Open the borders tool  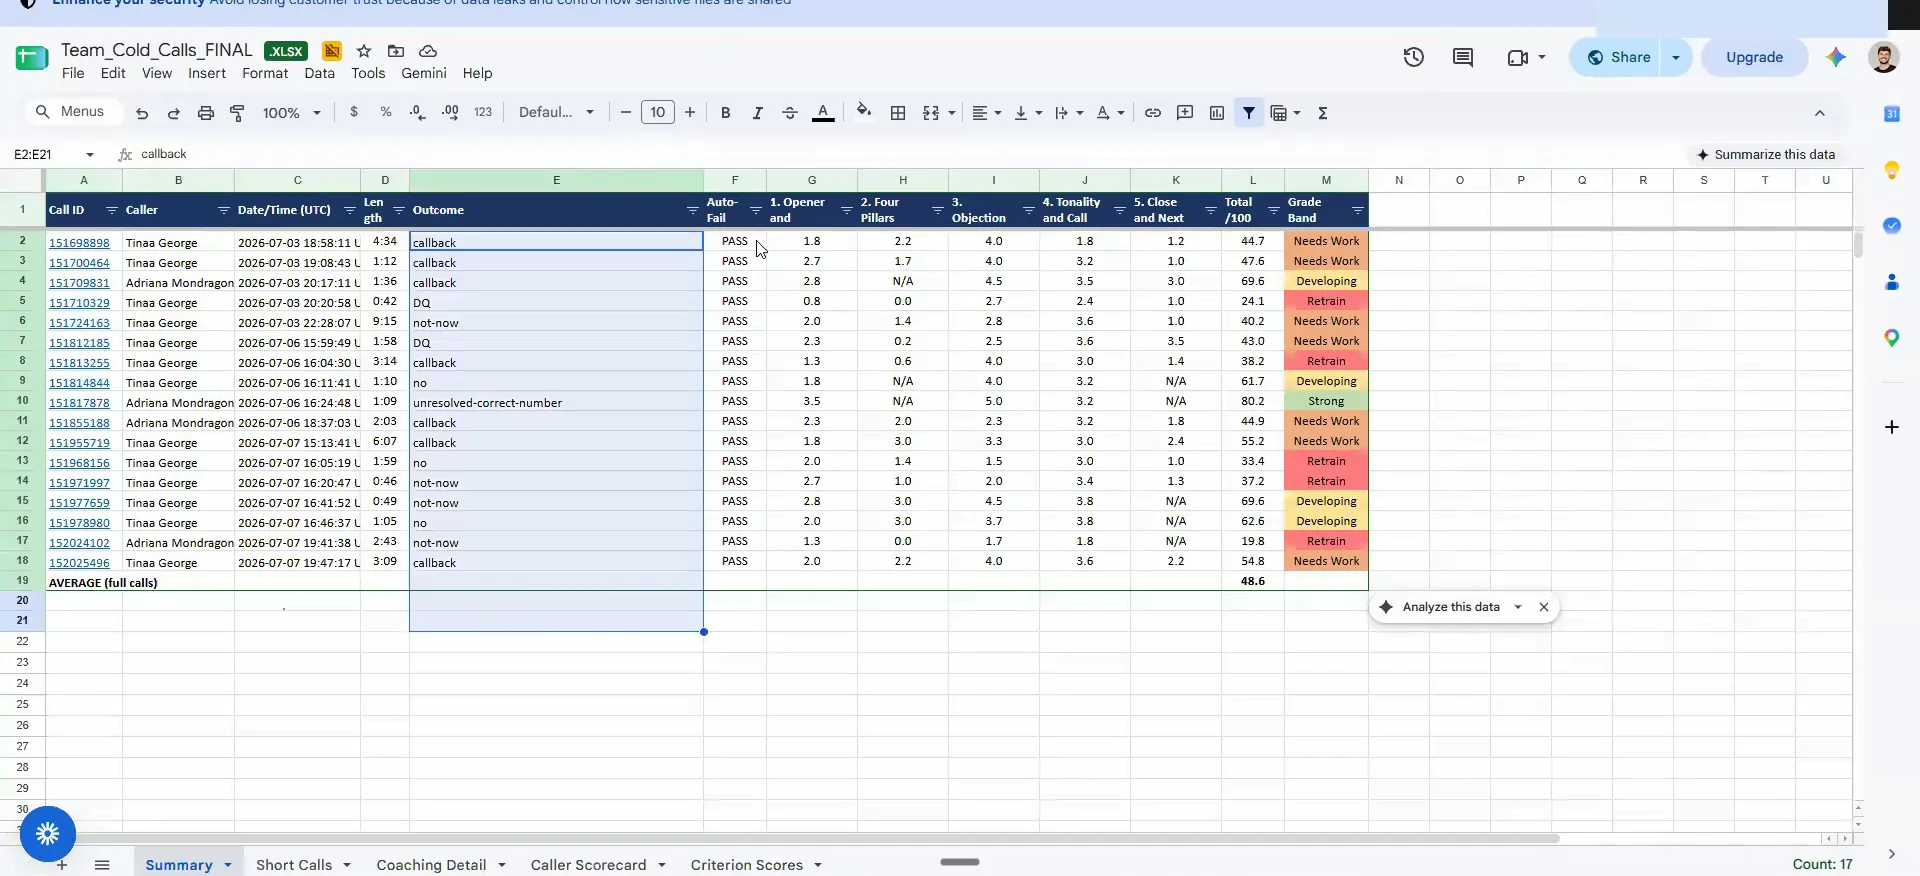pyautogui.click(x=898, y=113)
